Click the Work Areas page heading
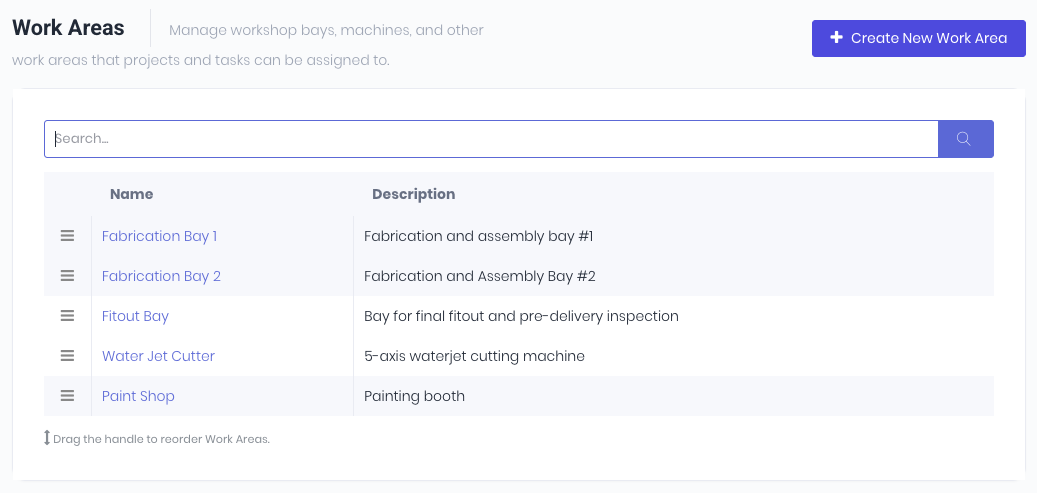This screenshot has height=493, width=1037. coord(68,28)
